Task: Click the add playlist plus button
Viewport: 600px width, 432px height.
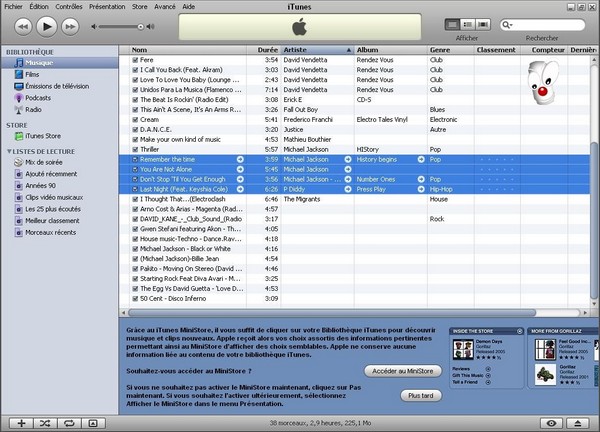Action: [21, 423]
